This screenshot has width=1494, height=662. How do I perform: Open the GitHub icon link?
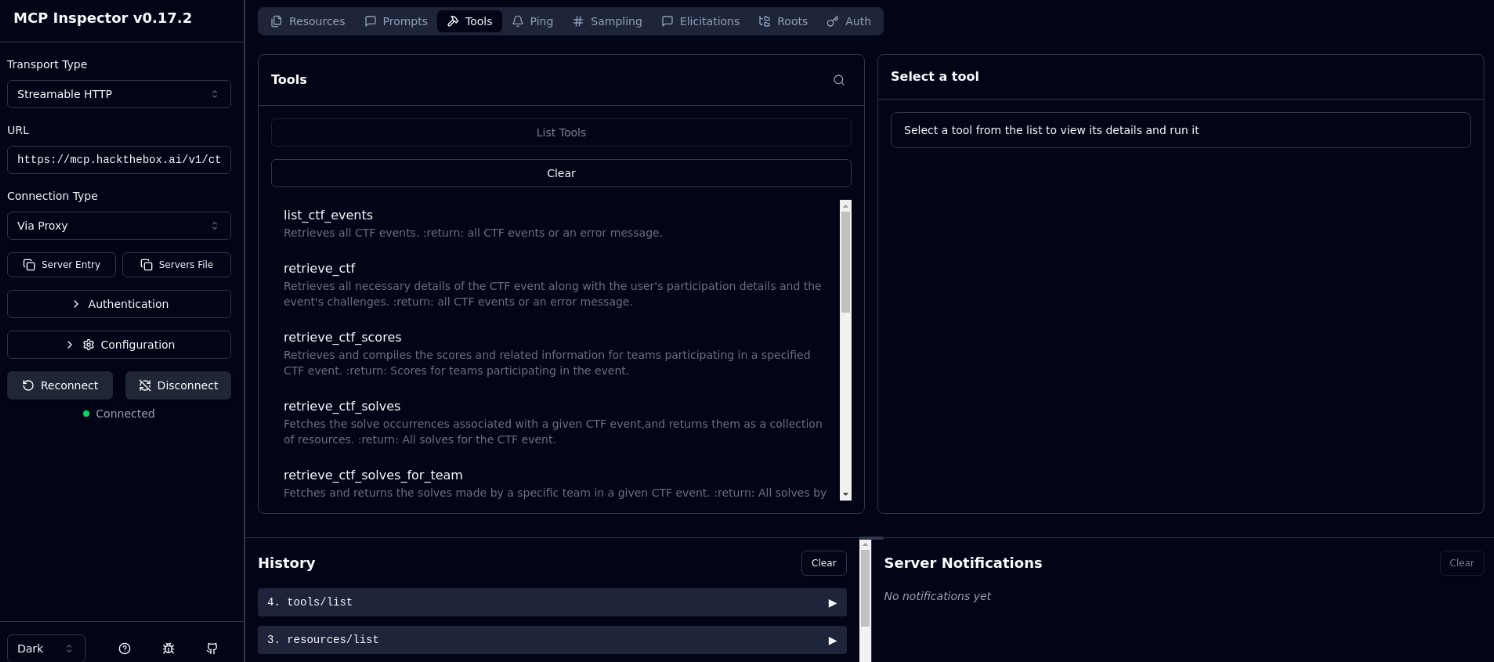click(212, 648)
